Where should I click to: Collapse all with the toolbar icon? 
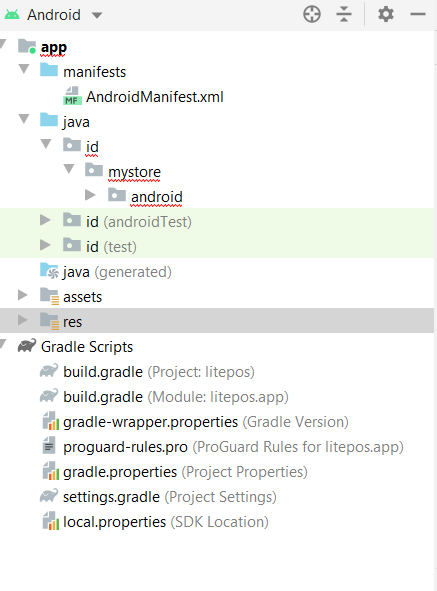[x=343, y=15]
